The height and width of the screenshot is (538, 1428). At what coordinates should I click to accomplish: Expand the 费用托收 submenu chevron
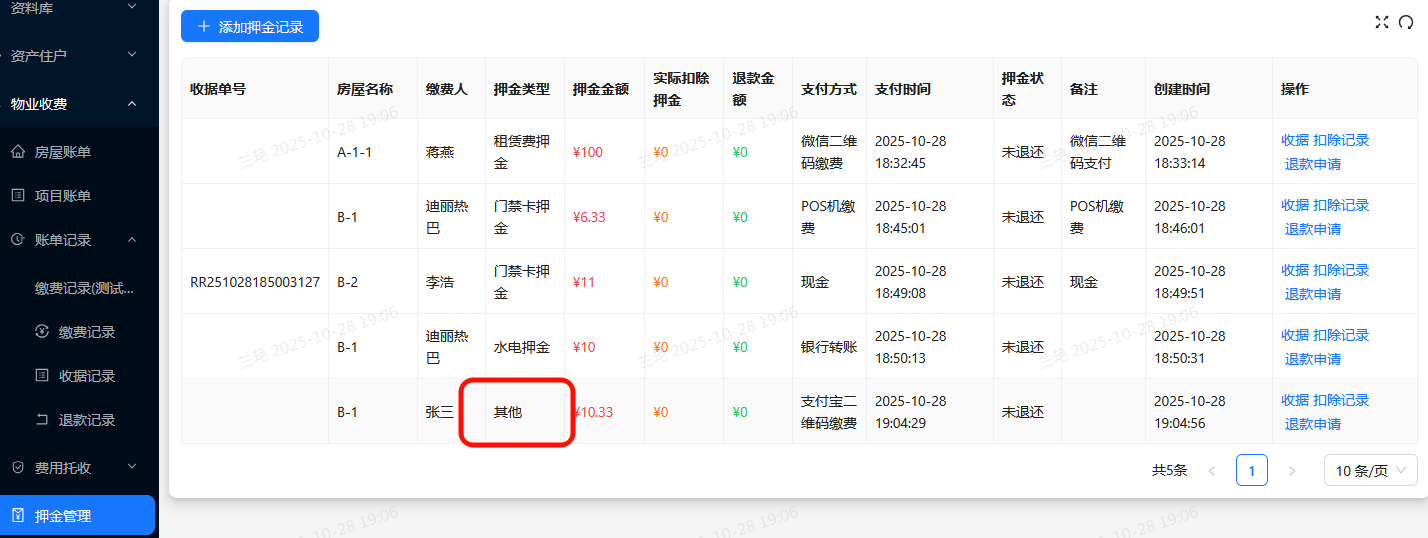point(132,468)
